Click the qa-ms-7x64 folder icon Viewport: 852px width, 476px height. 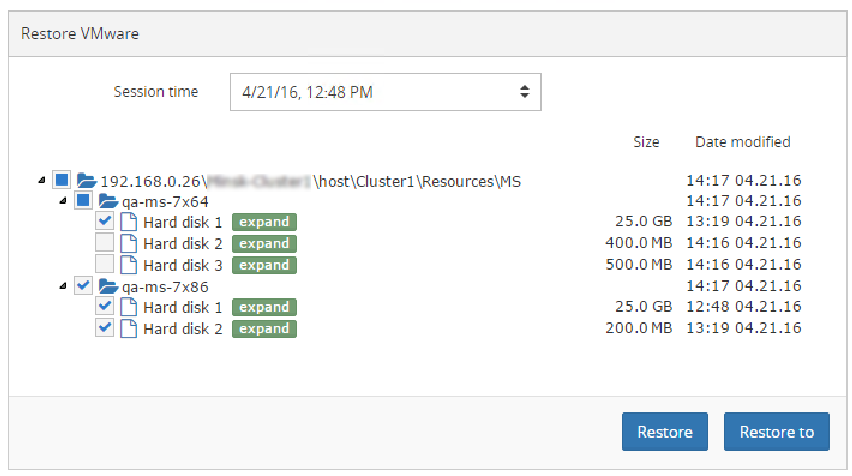click(x=108, y=202)
